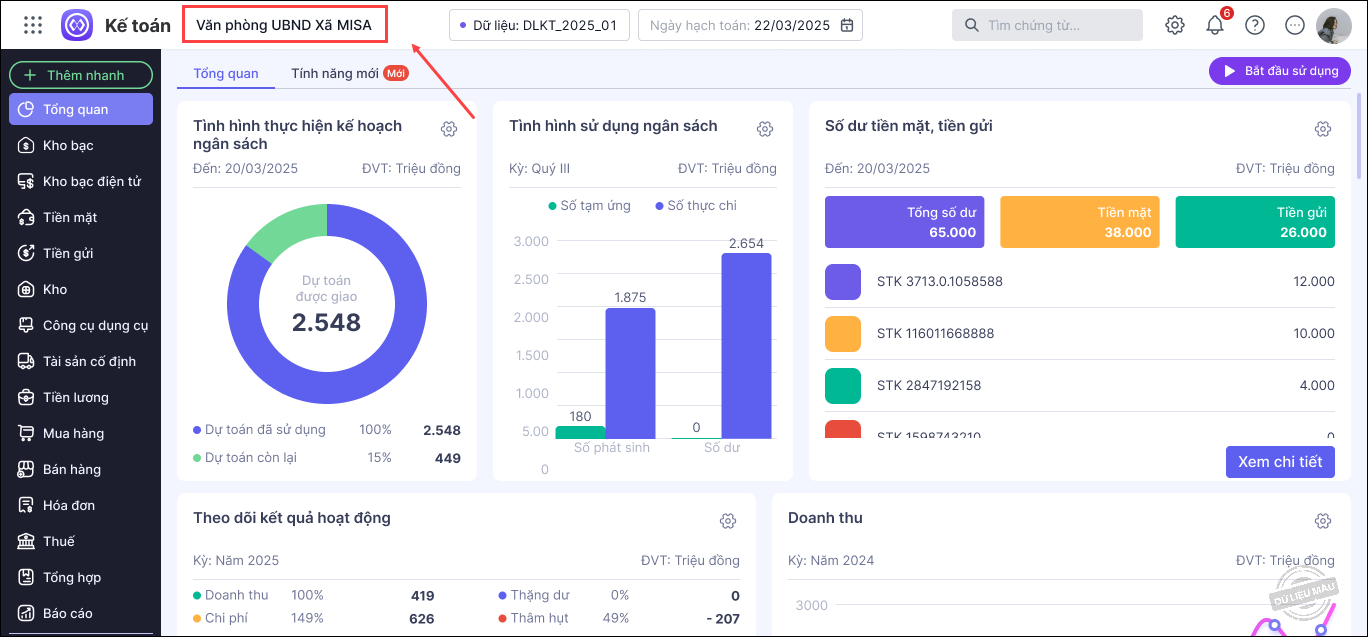
Task: Toggle the Số tạm ứng legend series
Action: 589,205
